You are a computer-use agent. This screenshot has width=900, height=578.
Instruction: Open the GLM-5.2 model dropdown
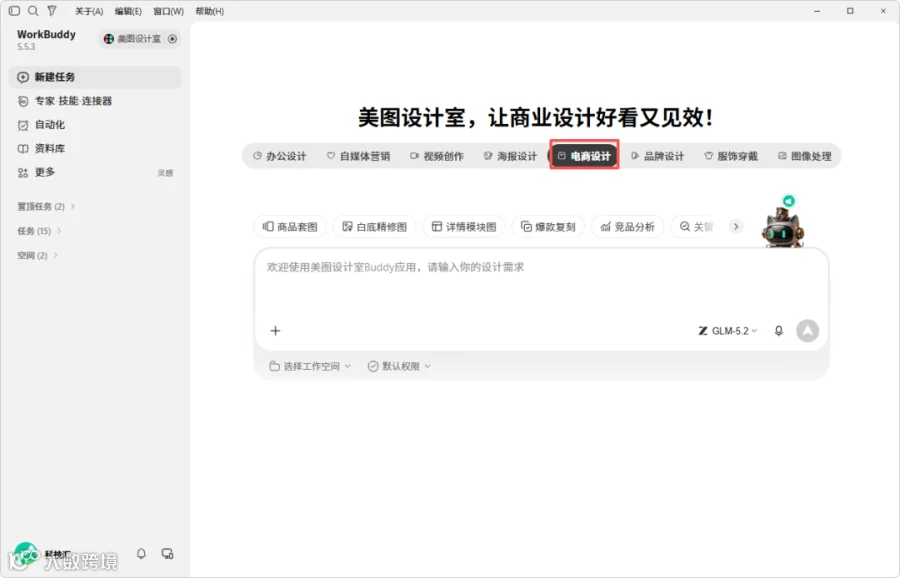728,331
